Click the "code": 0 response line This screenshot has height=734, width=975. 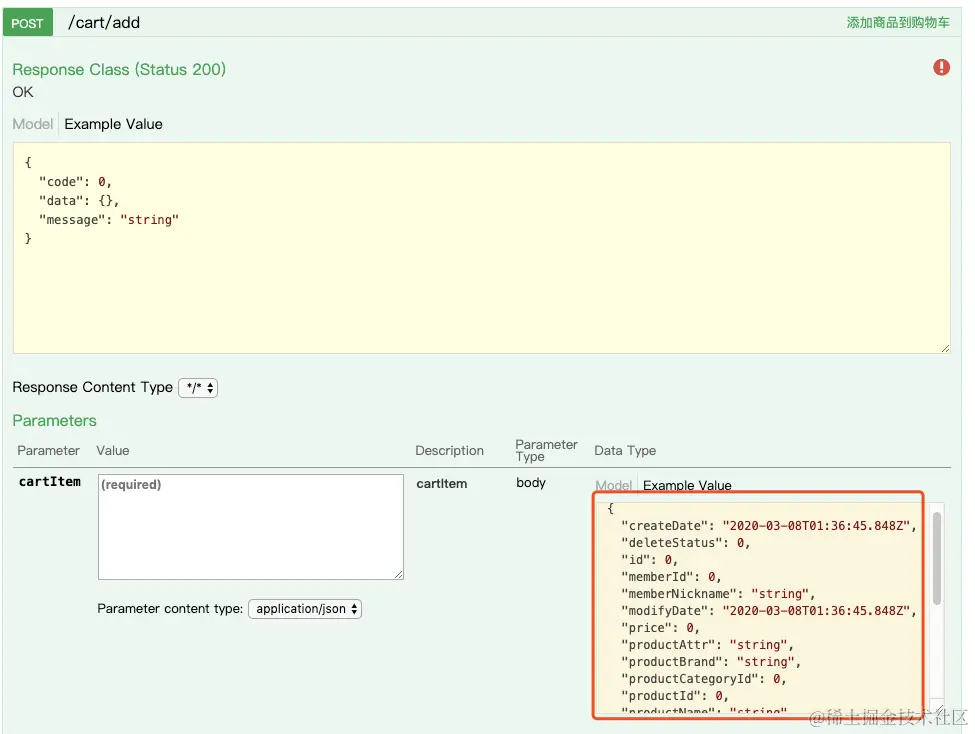75,182
